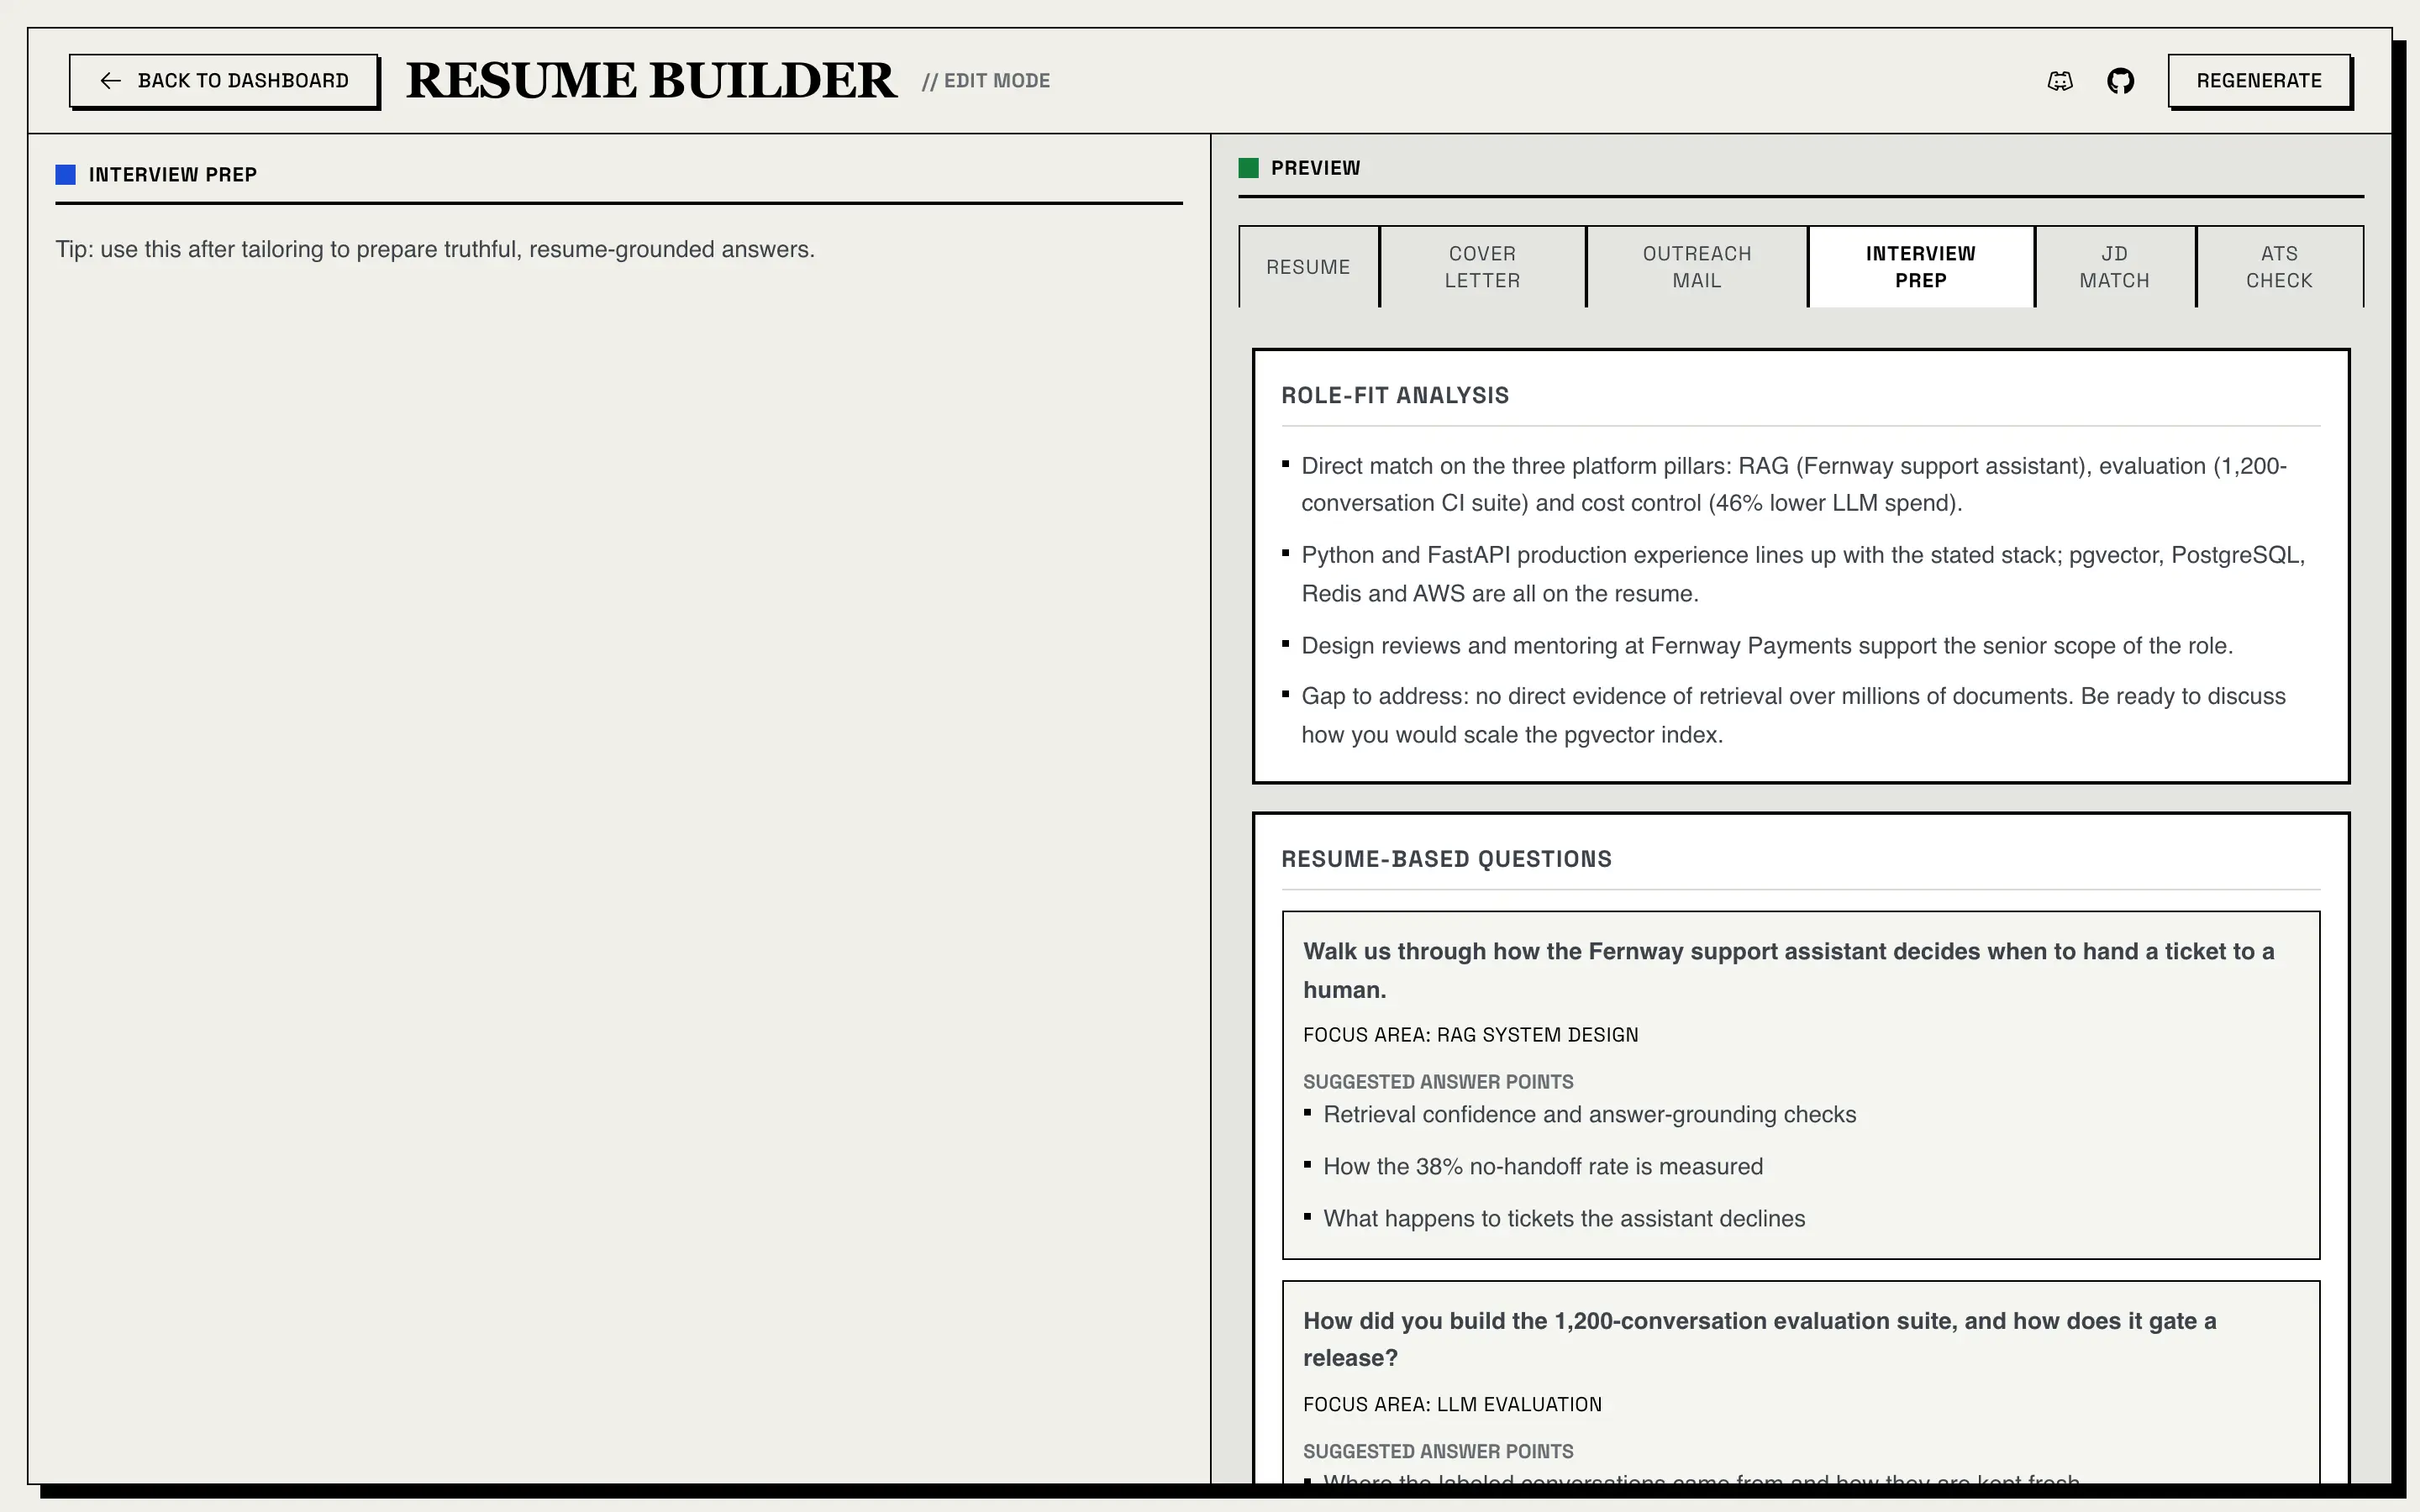Click the green square beside Preview

[x=1248, y=168]
